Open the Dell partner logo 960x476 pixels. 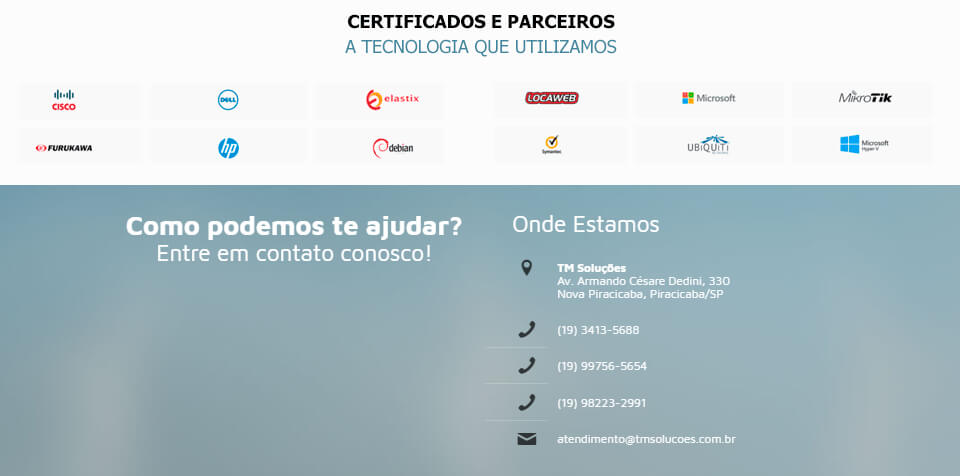pos(228,100)
